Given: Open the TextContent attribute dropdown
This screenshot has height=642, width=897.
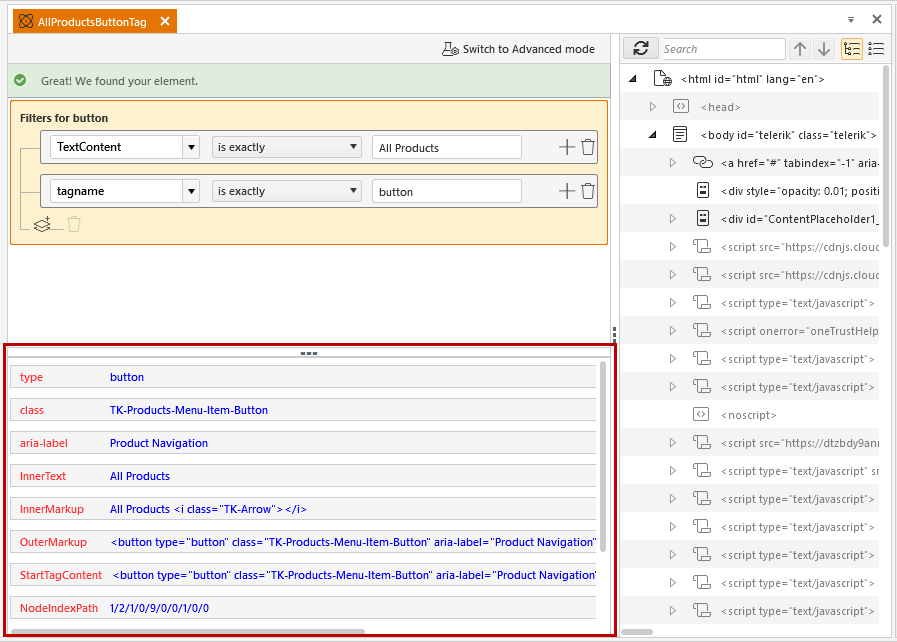Looking at the screenshot, I should (191, 147).
